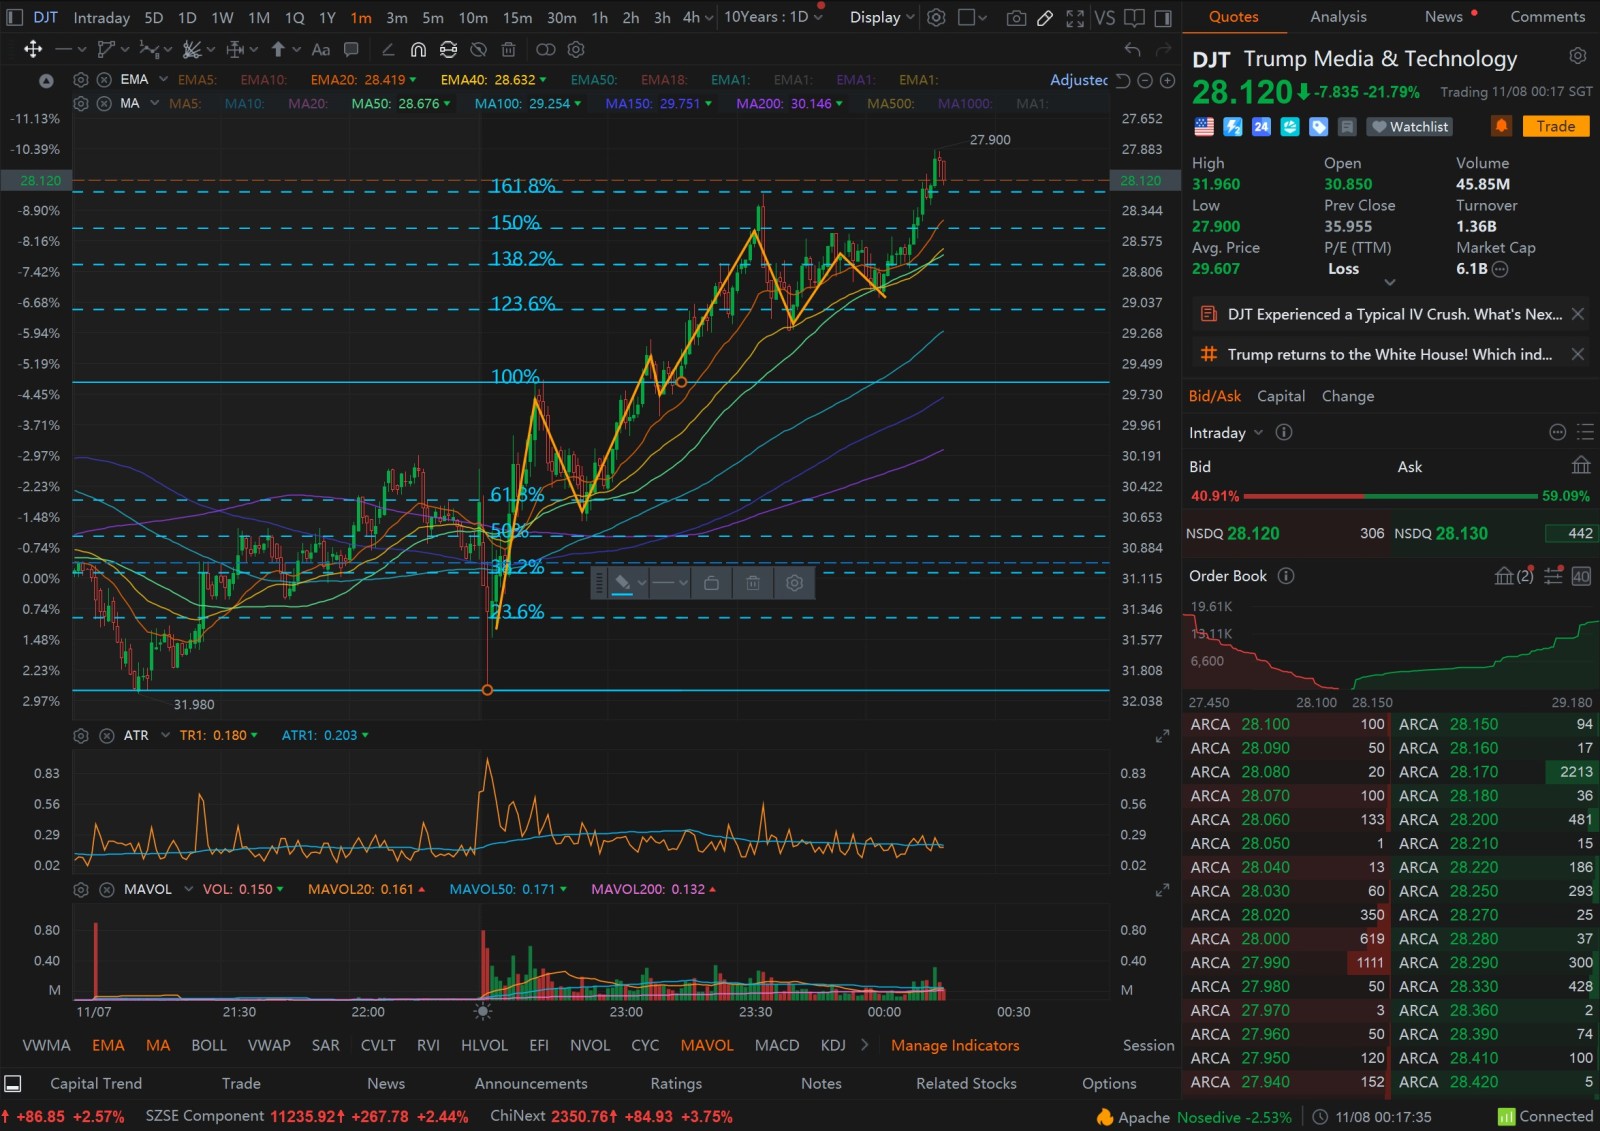Image resolution: width=1600 pixels, height=1131 pixels.
Task: Remove the ATR indicator with X circle
Action: tap(106, 736)
